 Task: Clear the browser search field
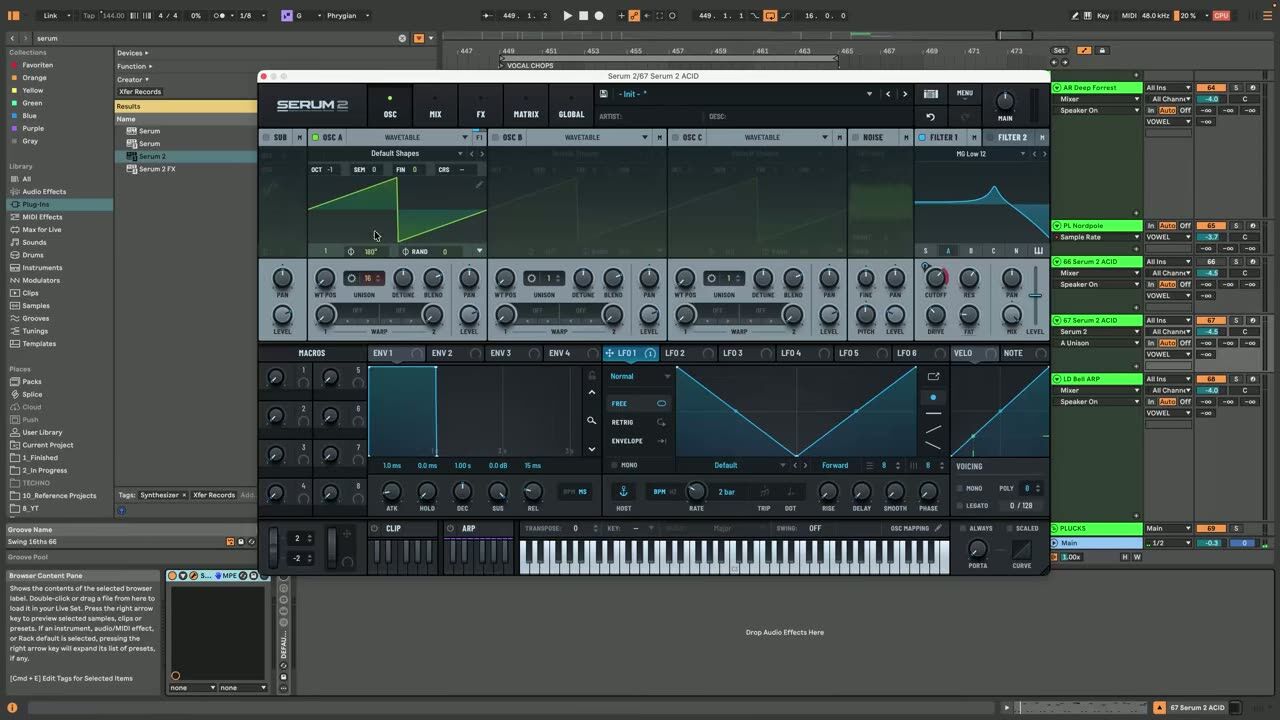point(403,38)
